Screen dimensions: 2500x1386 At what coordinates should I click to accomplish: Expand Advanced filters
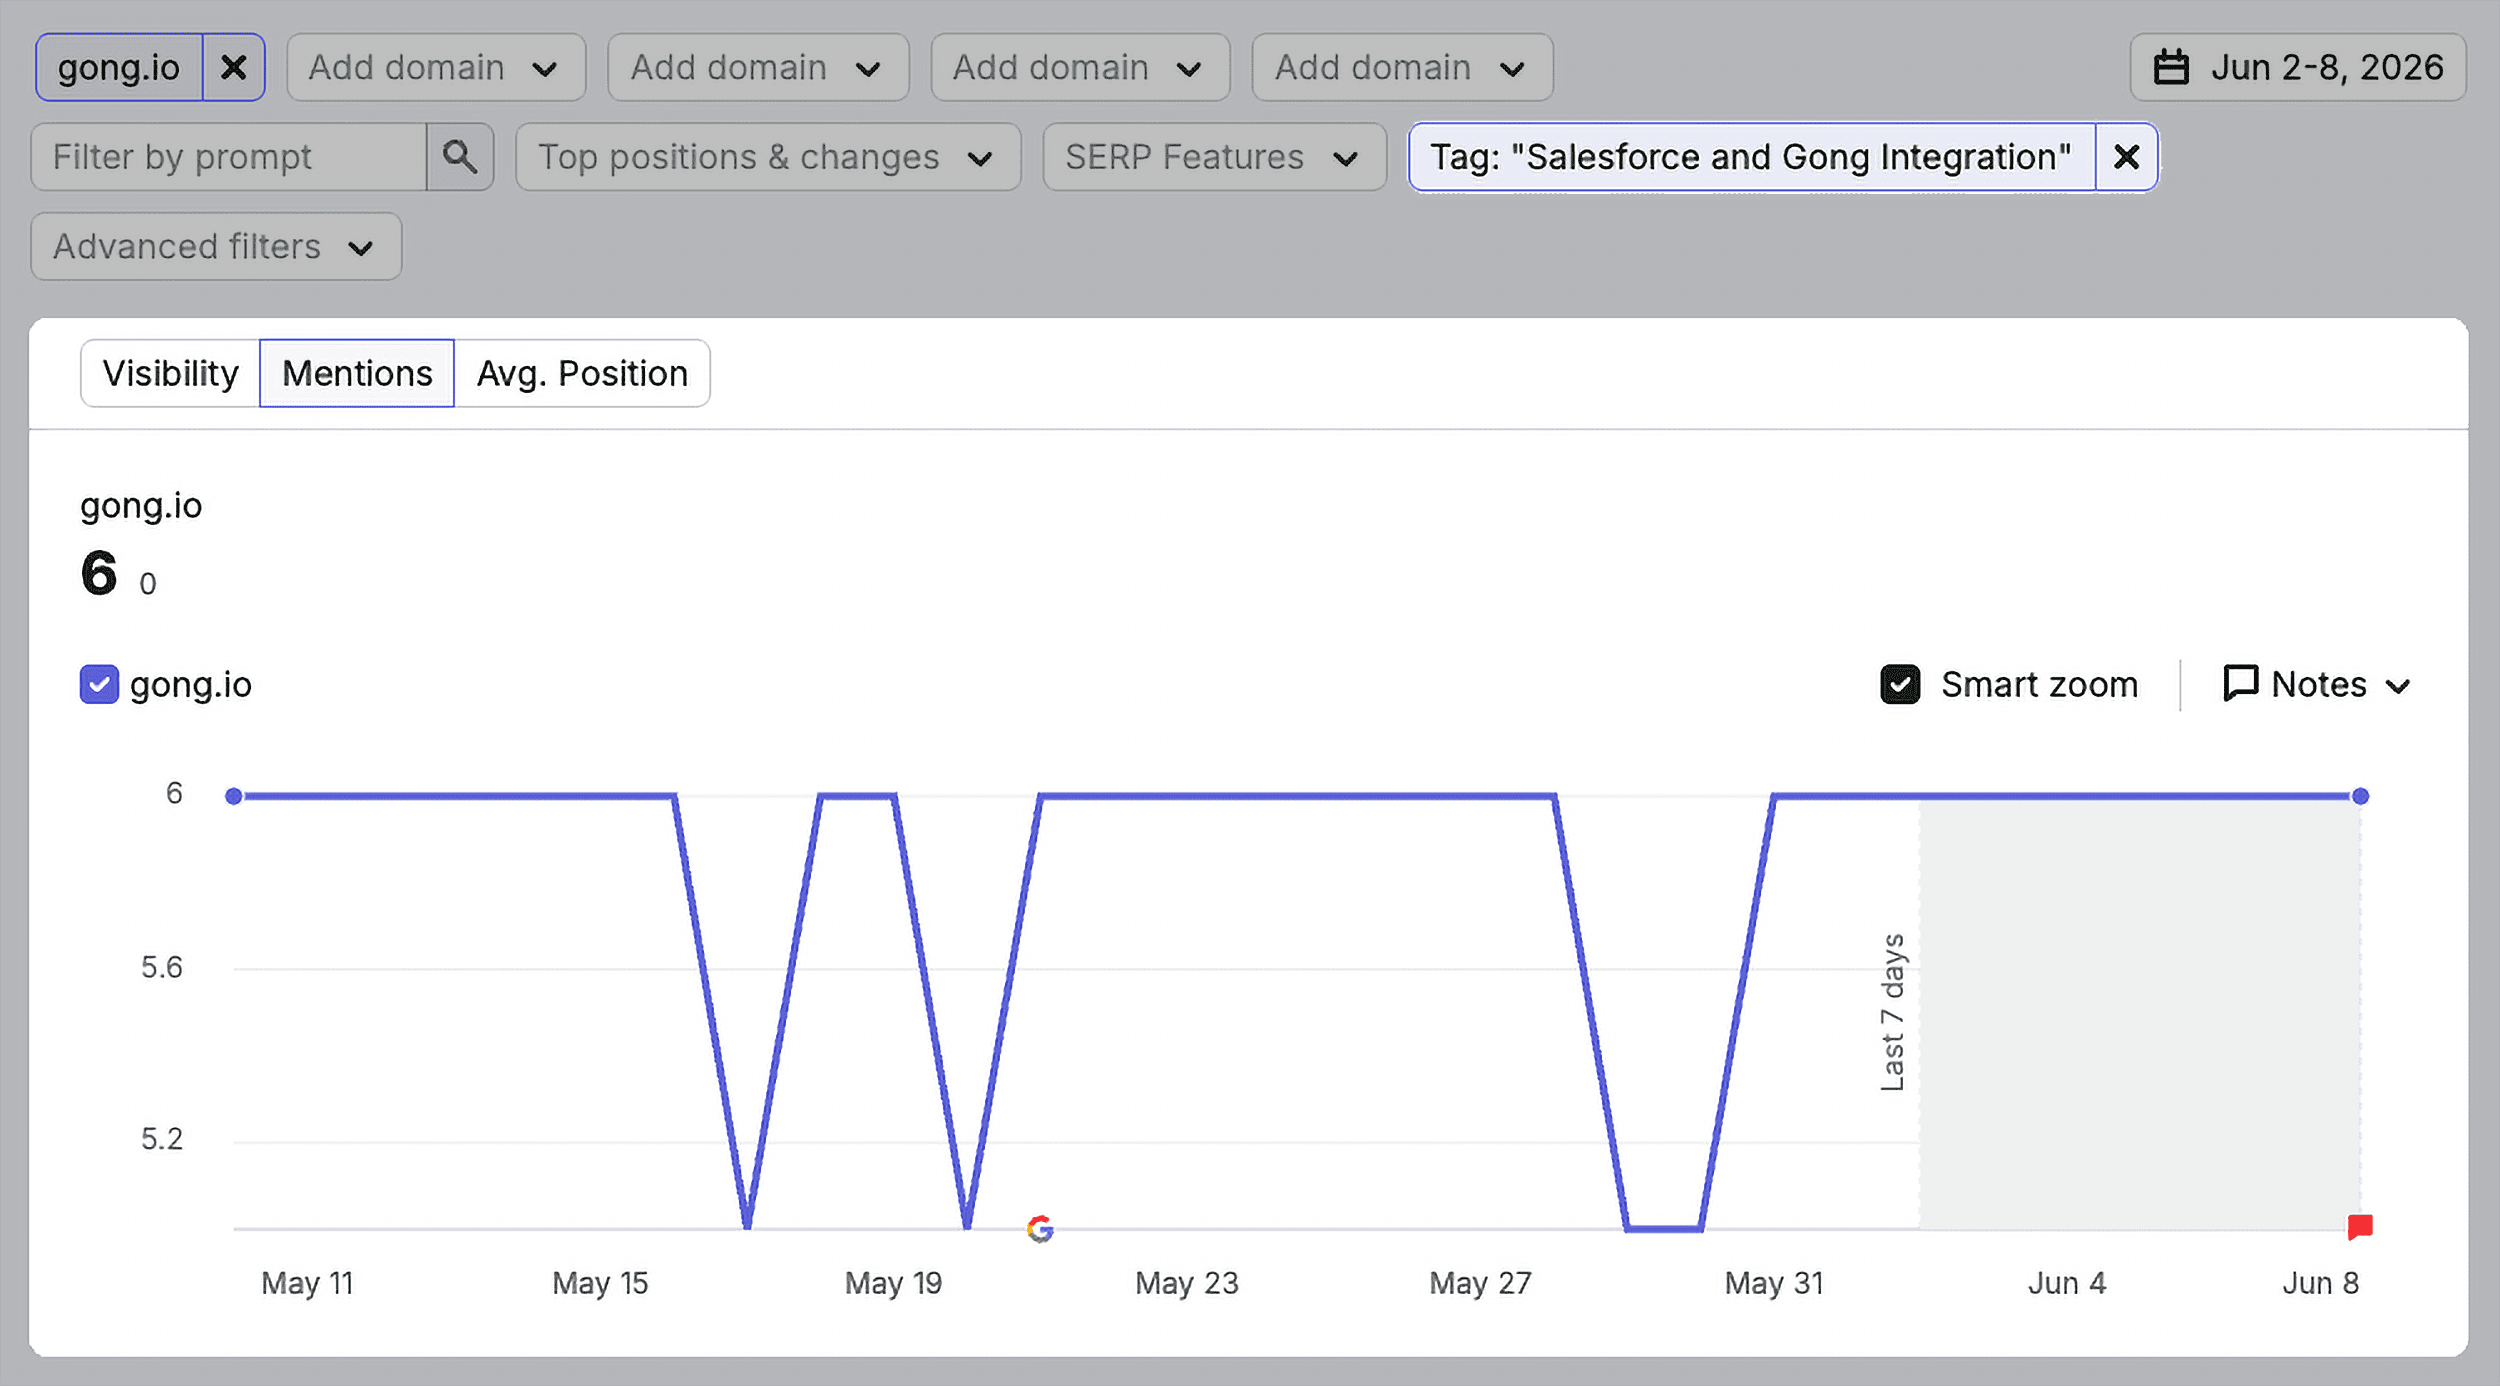[216, 247]
